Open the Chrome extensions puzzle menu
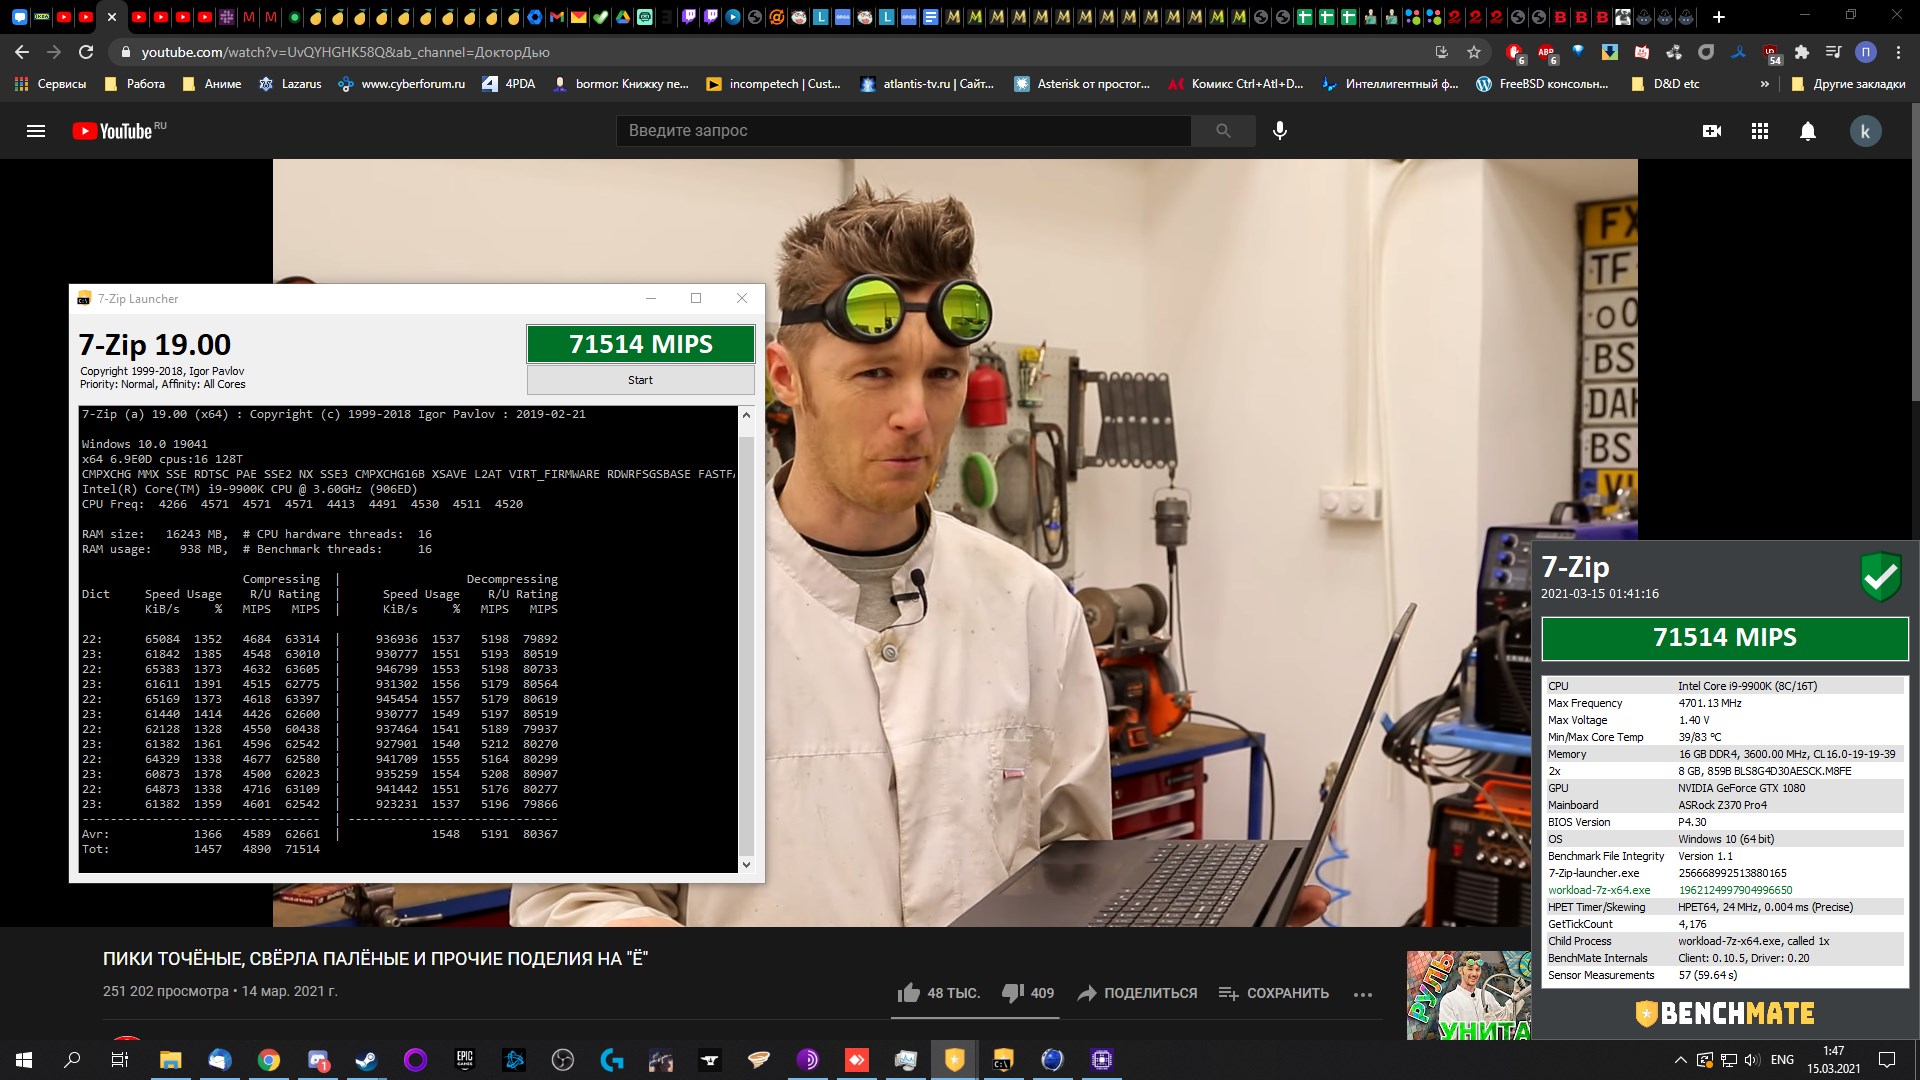 (1802, 52)
